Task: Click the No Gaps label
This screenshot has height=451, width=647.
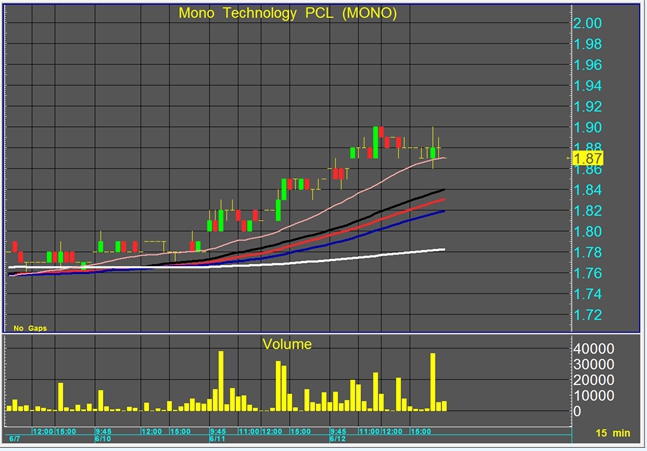Action: pyautogui.click(x=30, y=328)
